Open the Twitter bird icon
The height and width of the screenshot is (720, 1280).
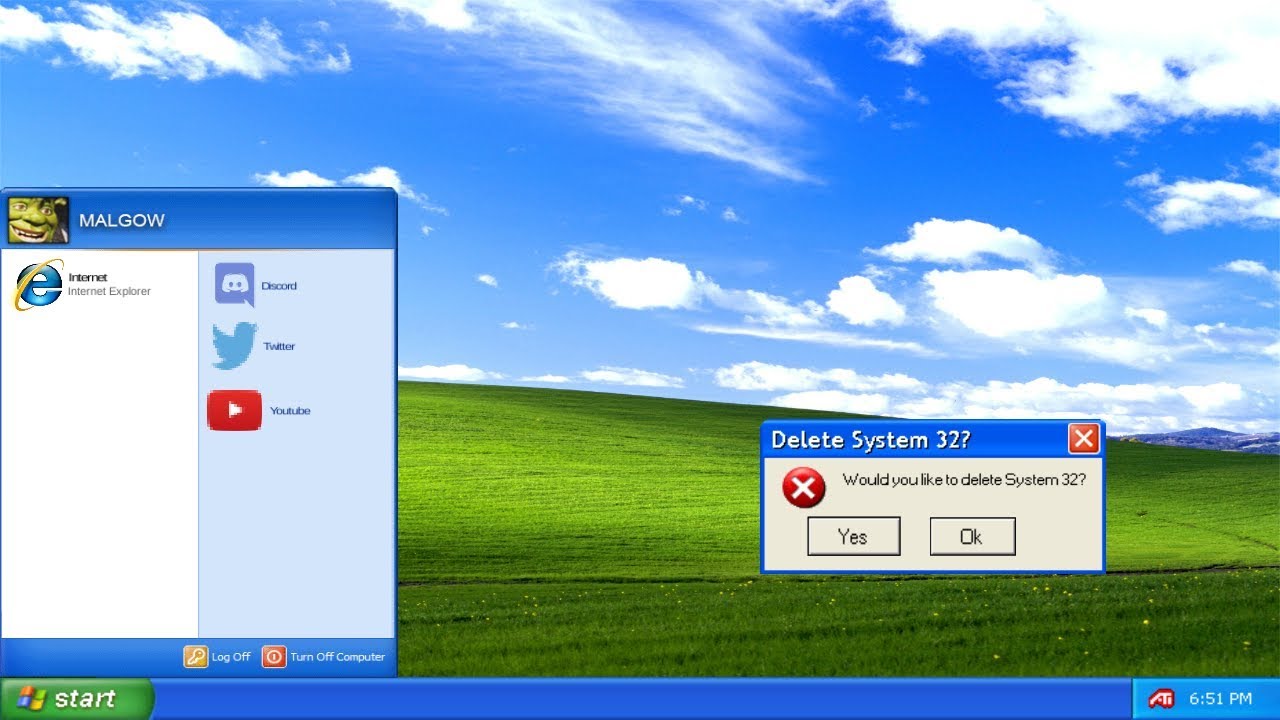[234, 346]
